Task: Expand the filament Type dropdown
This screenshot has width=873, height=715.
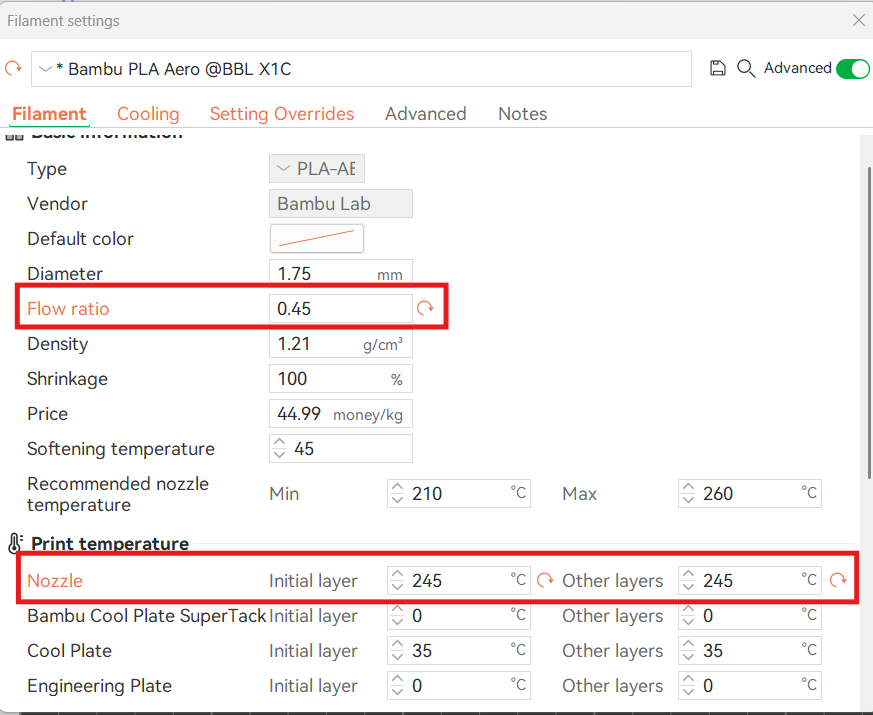Action: click(x=317, y=169)
